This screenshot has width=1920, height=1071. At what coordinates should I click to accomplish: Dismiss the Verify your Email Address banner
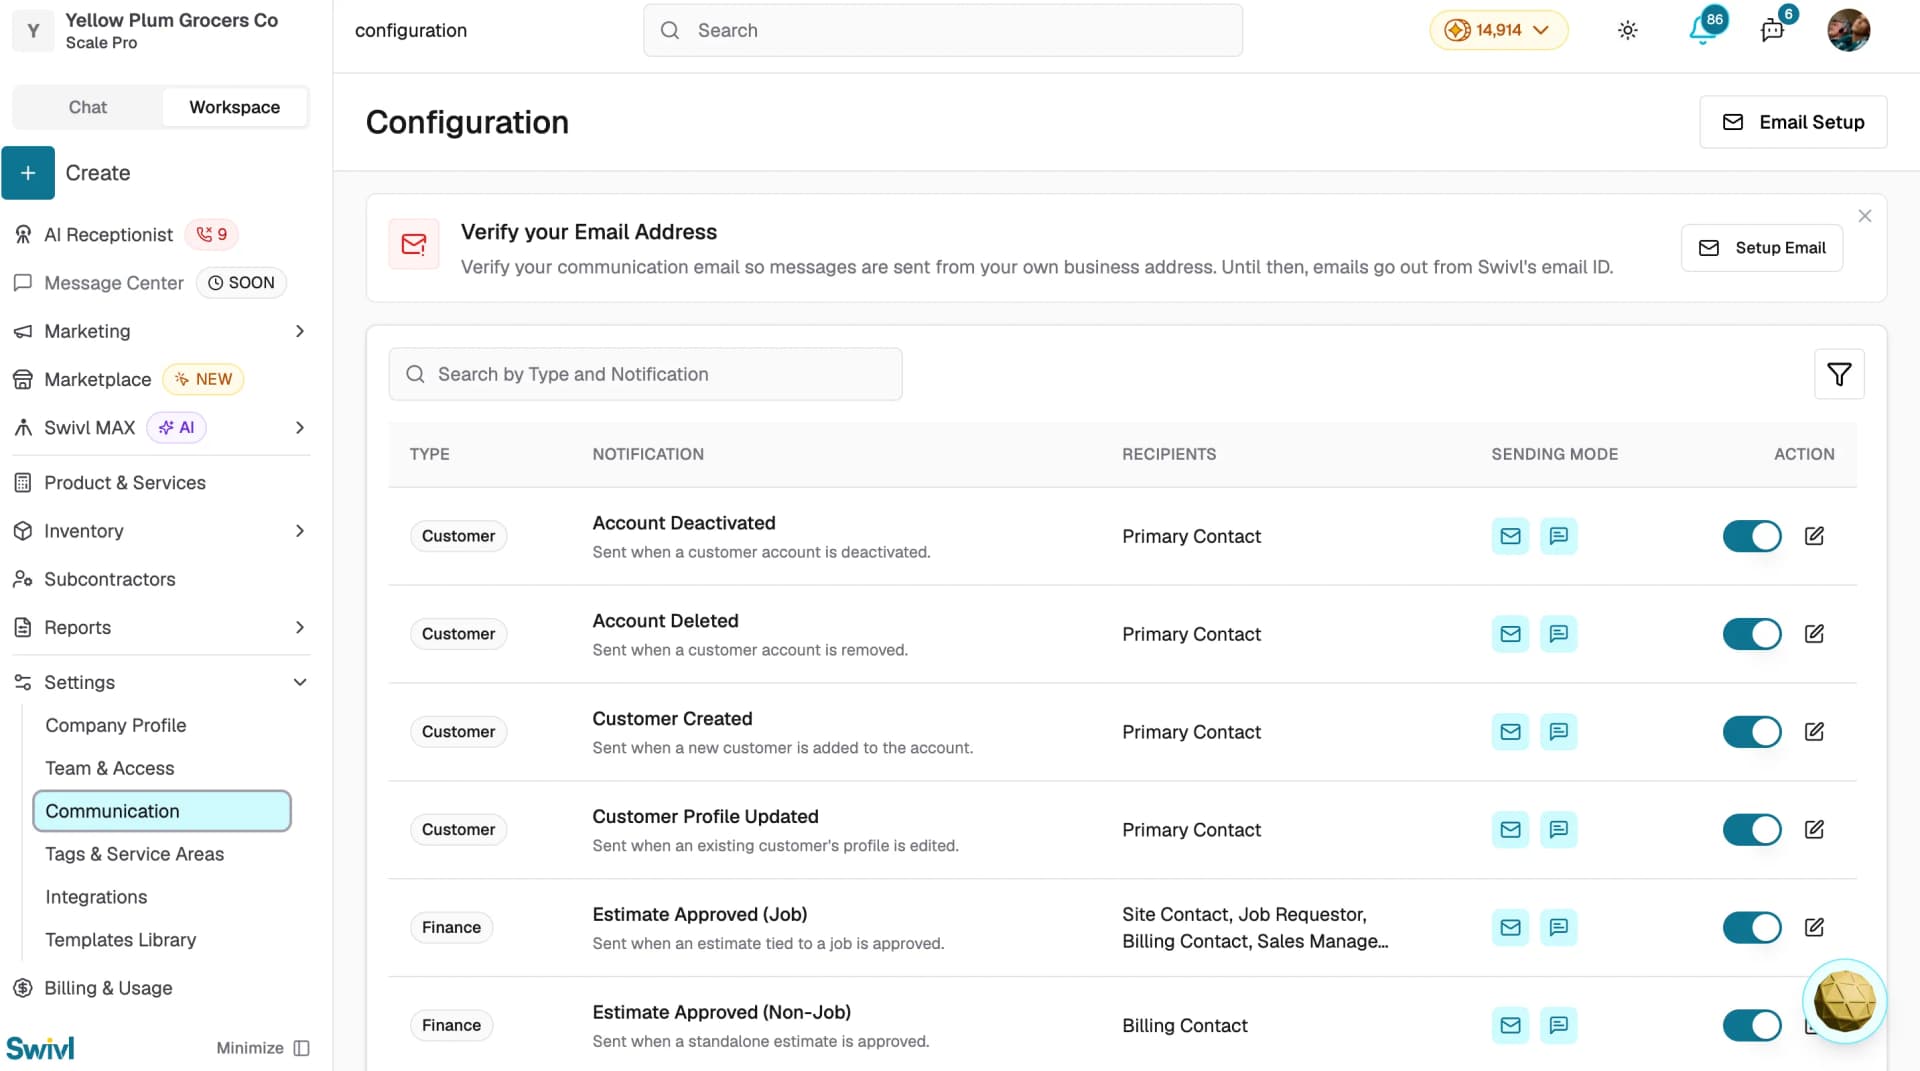(x=1865, y=216)
